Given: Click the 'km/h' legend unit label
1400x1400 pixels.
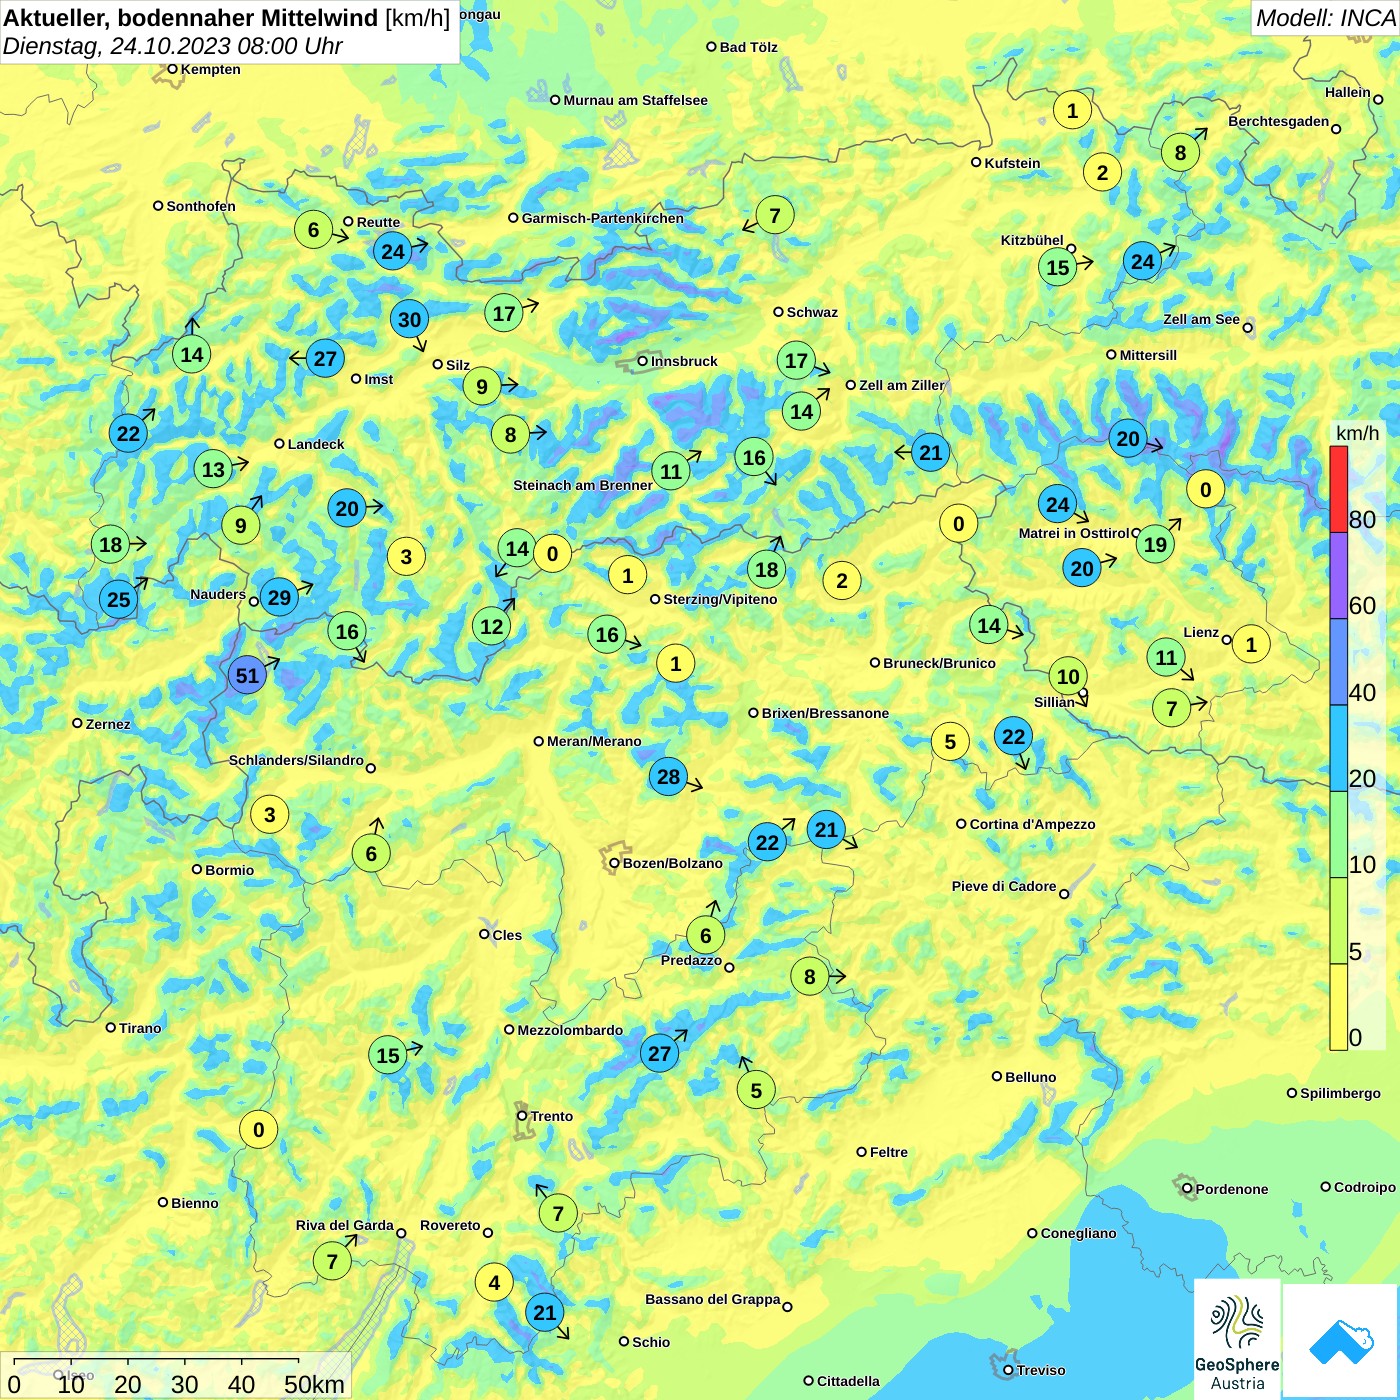Looking at the screenshot, I should coord(1357,433).
